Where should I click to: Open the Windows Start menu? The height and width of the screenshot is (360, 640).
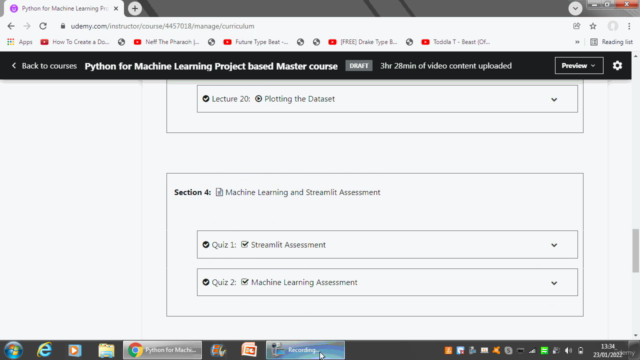click(13, 350)
